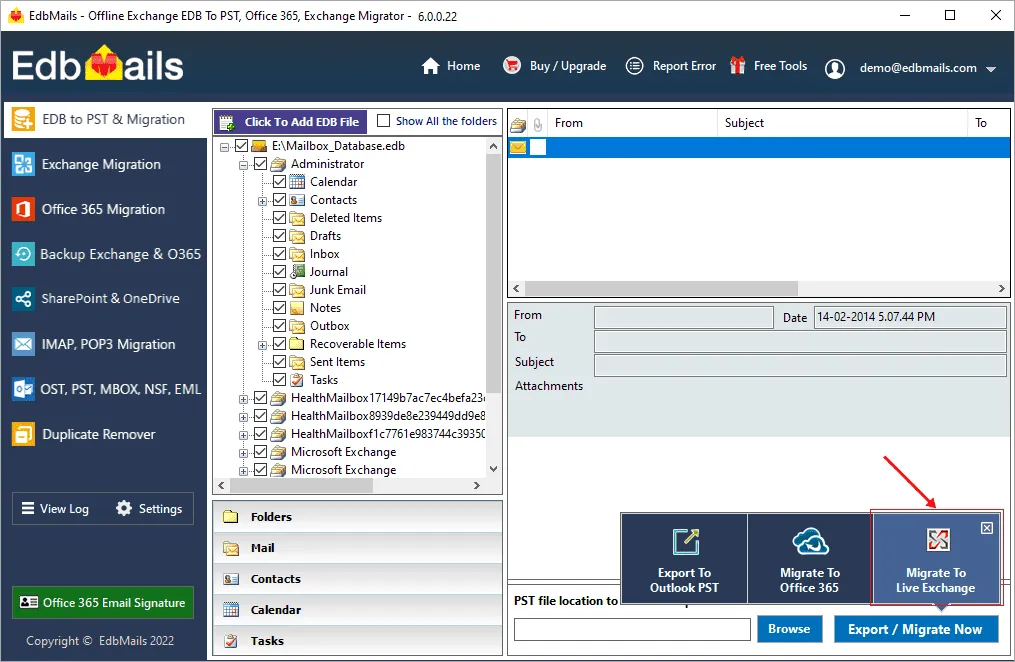The height and width of the screenshot is (662, 1015).
Task: Toggle the Show All the folders checkbox
Action: [x=384, y=121]
